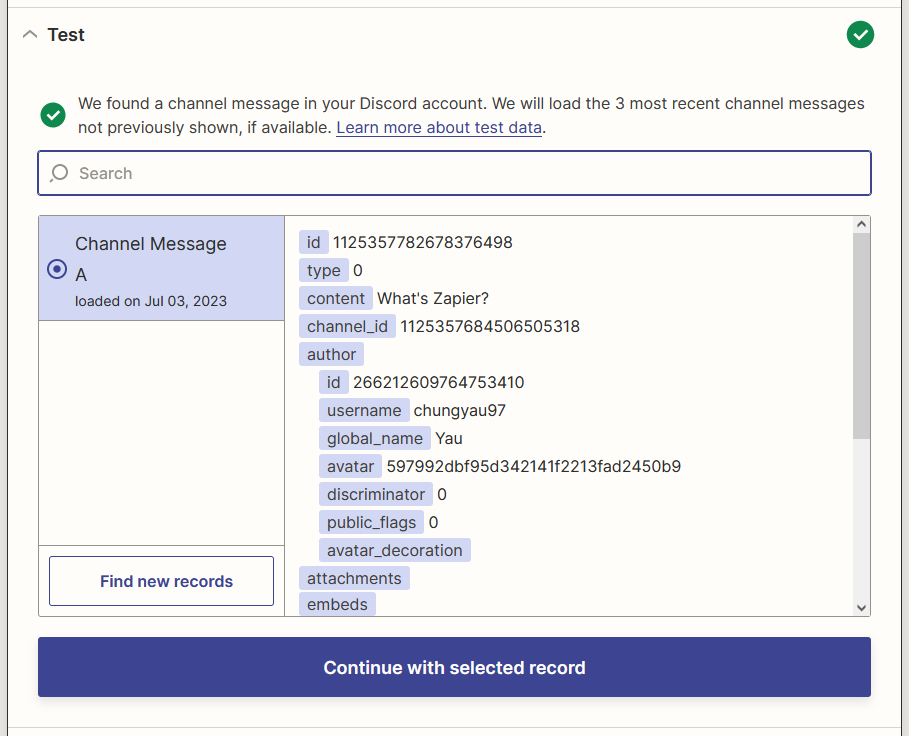Focus the Search input field
909x736 pixels.
coord(454,173)
